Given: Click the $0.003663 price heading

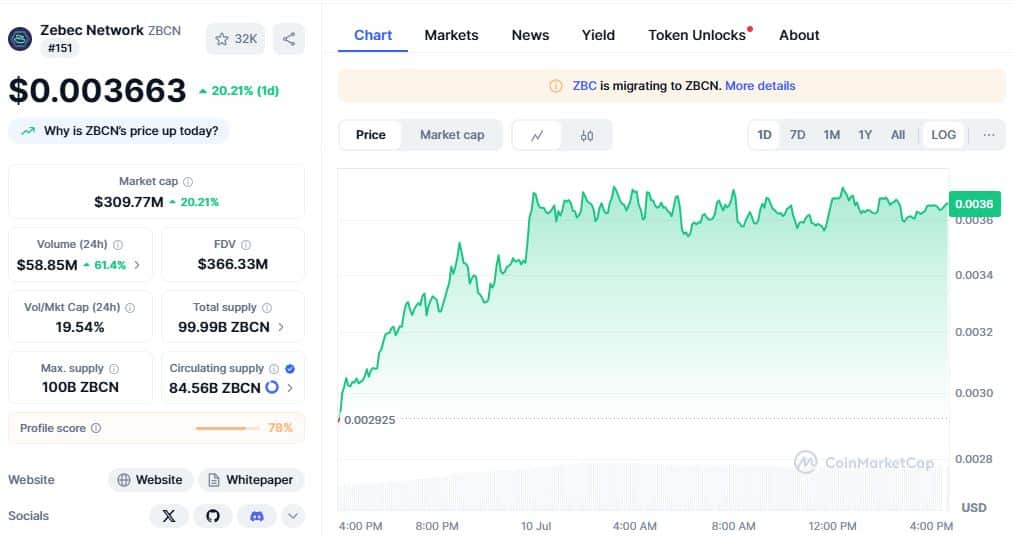Looking at the screenshot, I should [98, 90].
